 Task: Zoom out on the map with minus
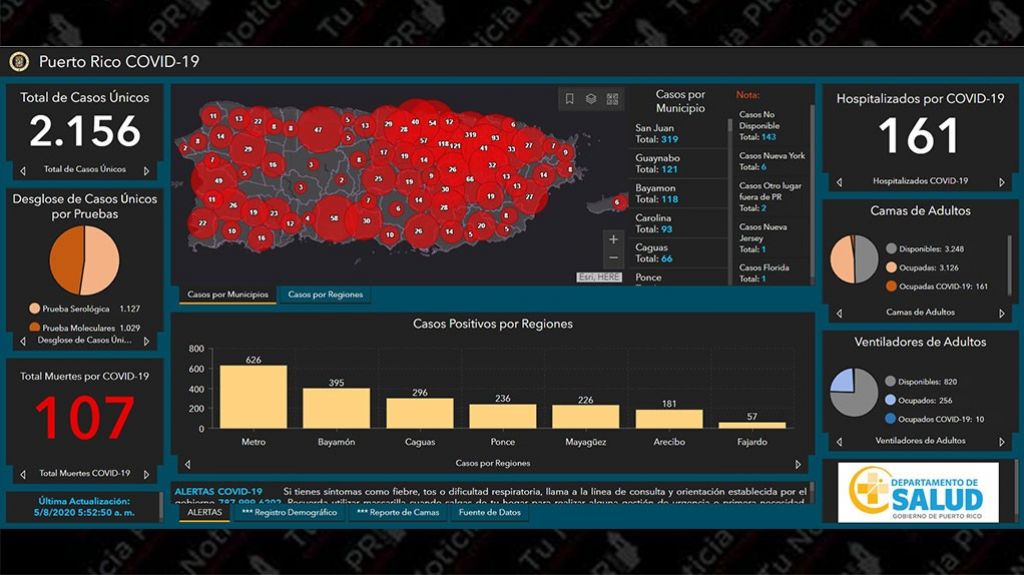click(614, 260)
